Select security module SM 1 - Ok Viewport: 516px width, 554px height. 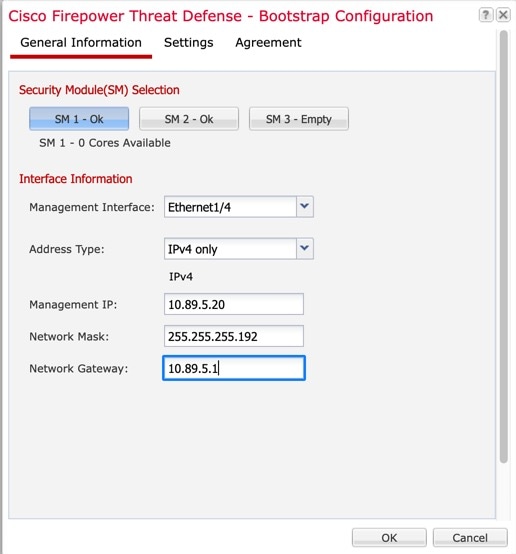[79, 119]
